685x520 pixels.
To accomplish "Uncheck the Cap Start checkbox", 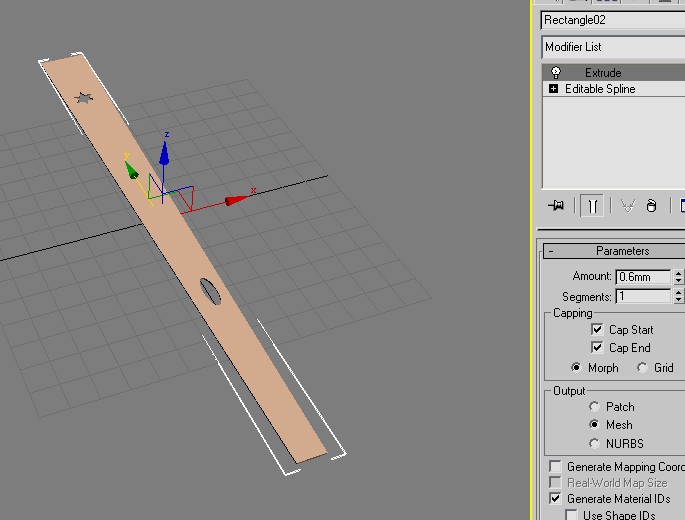I will [597, 329].
